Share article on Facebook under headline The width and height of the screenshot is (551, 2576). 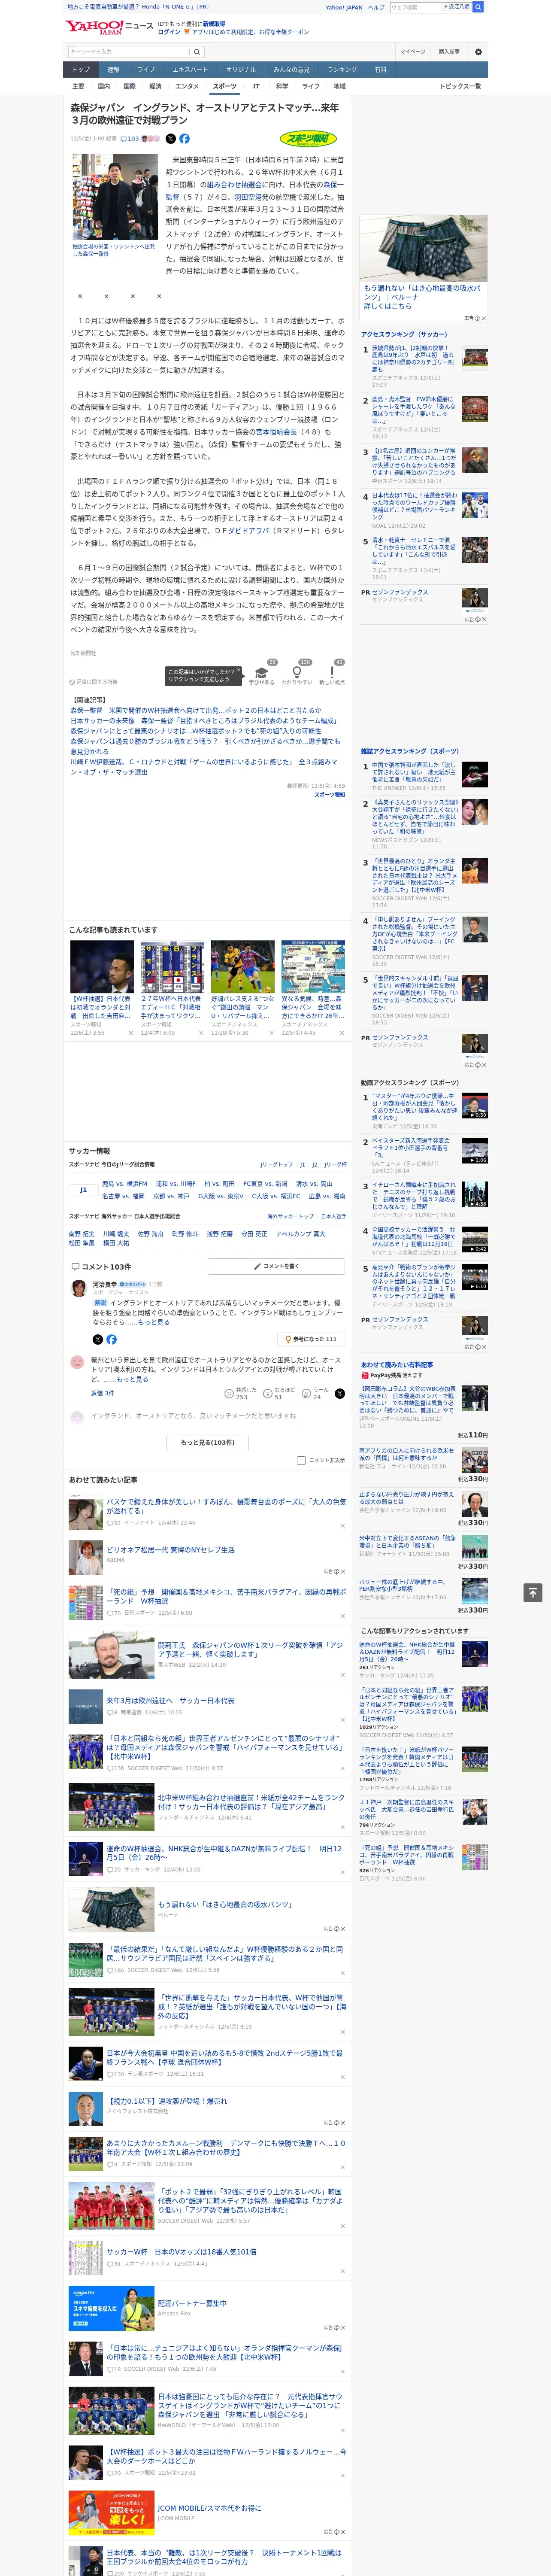[x=184, y=139]
